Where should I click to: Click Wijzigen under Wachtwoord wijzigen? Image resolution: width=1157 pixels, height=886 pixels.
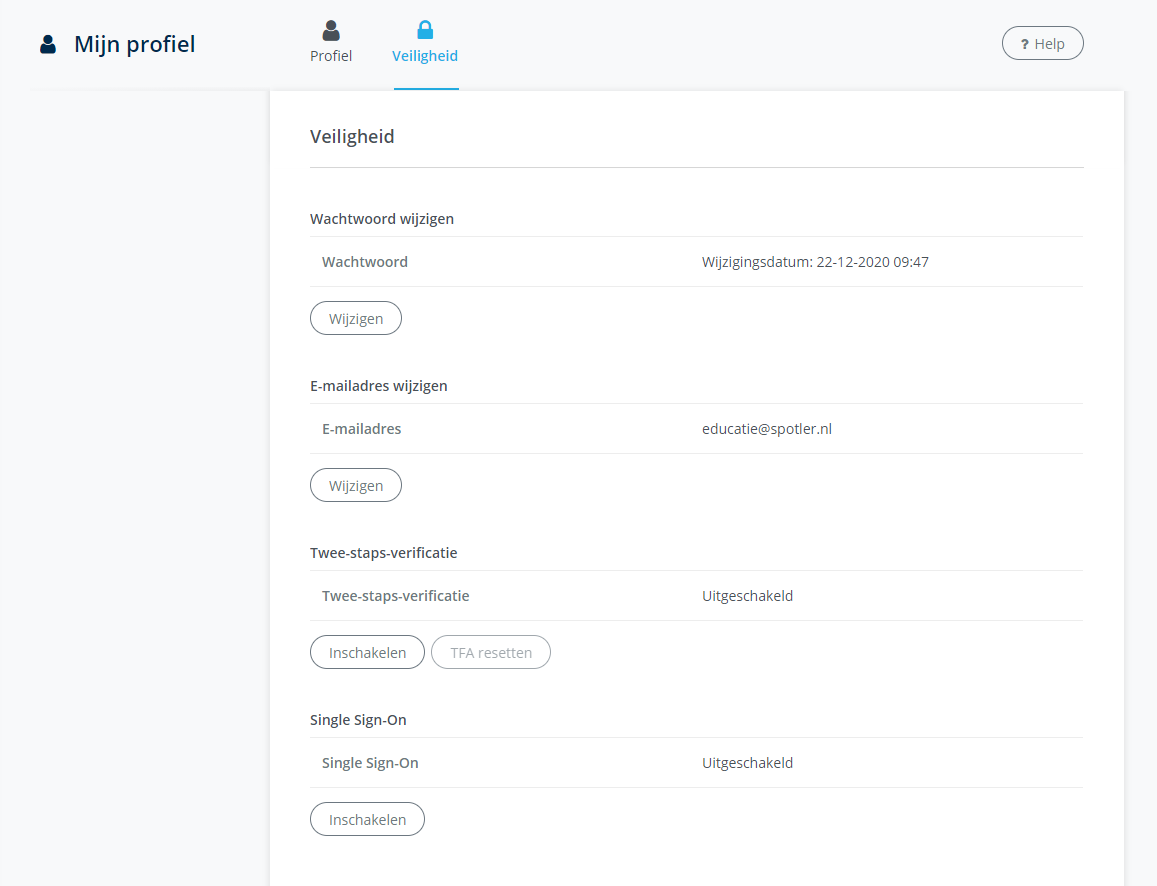(x=356, y=319)
